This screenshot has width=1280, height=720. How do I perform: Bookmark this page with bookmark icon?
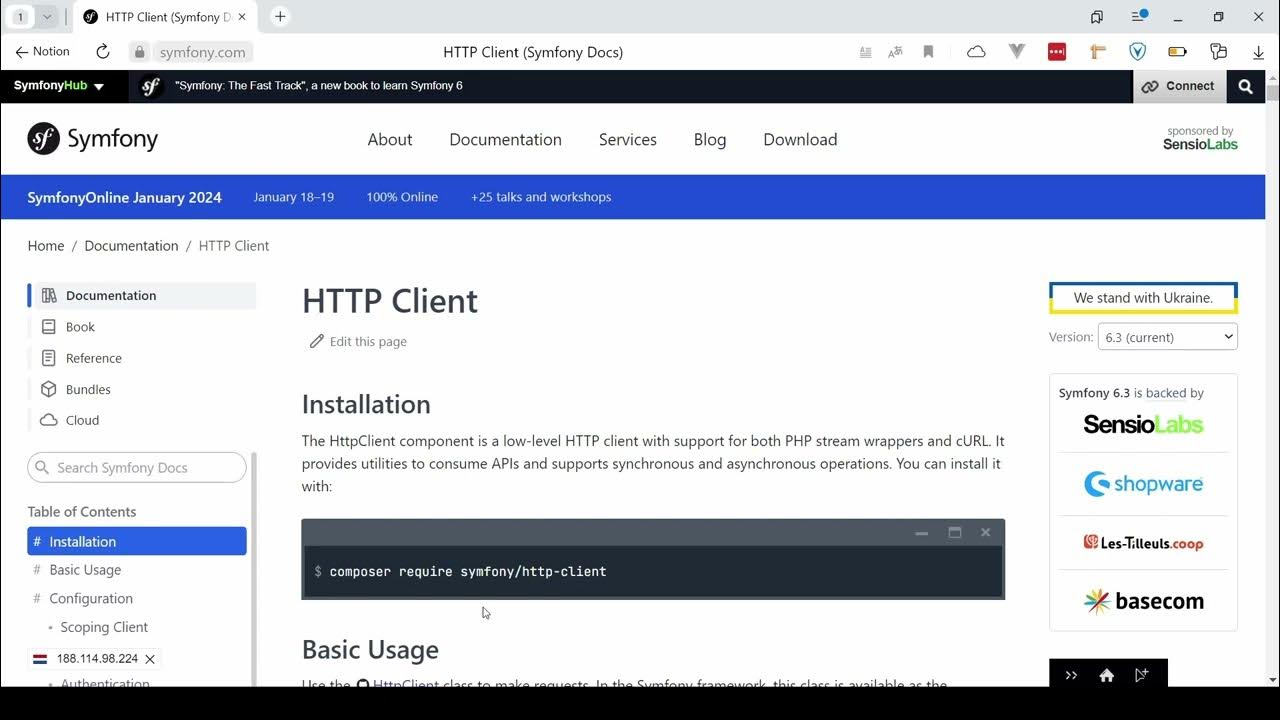coord(928,52)
